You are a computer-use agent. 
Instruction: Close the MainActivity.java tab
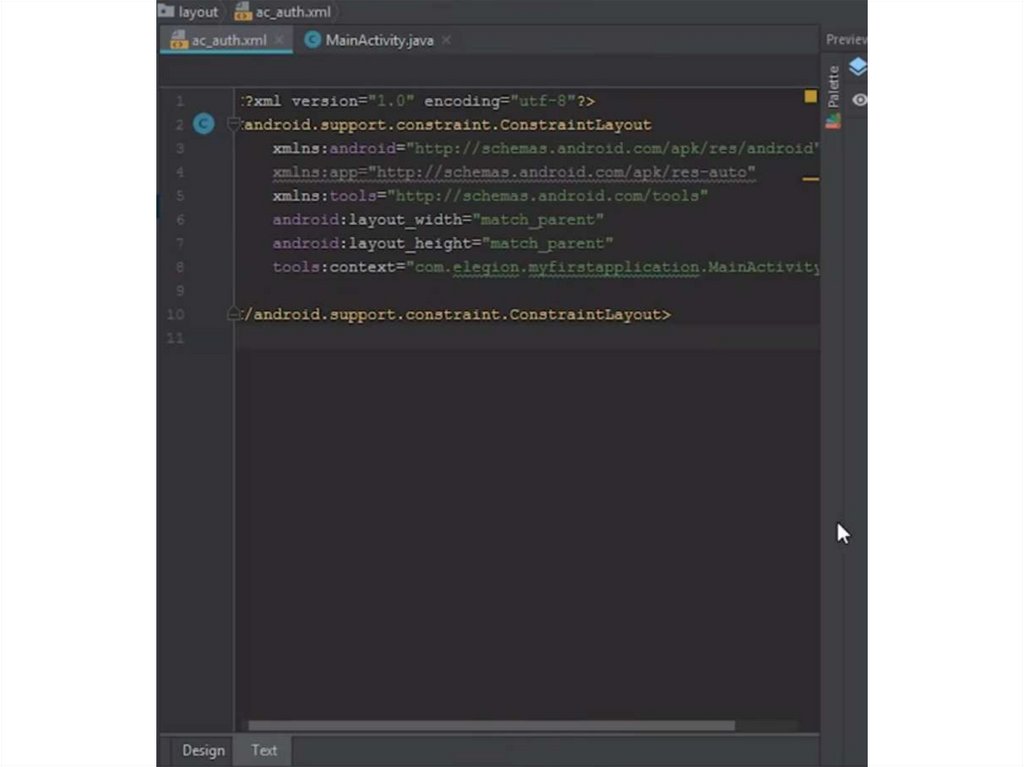click(x=446, y=40)
